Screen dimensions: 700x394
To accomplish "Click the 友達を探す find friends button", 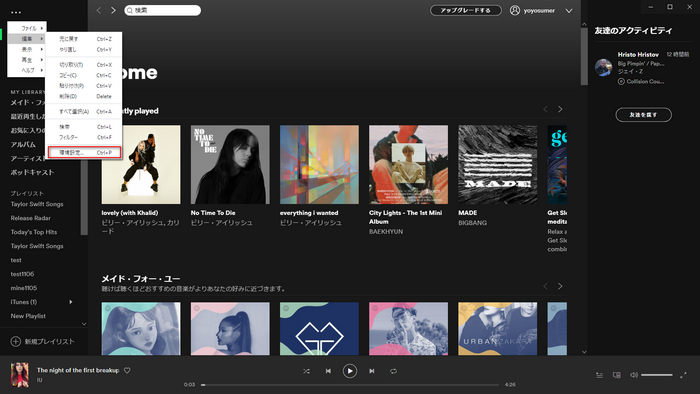I will click(x=643, y=115).
